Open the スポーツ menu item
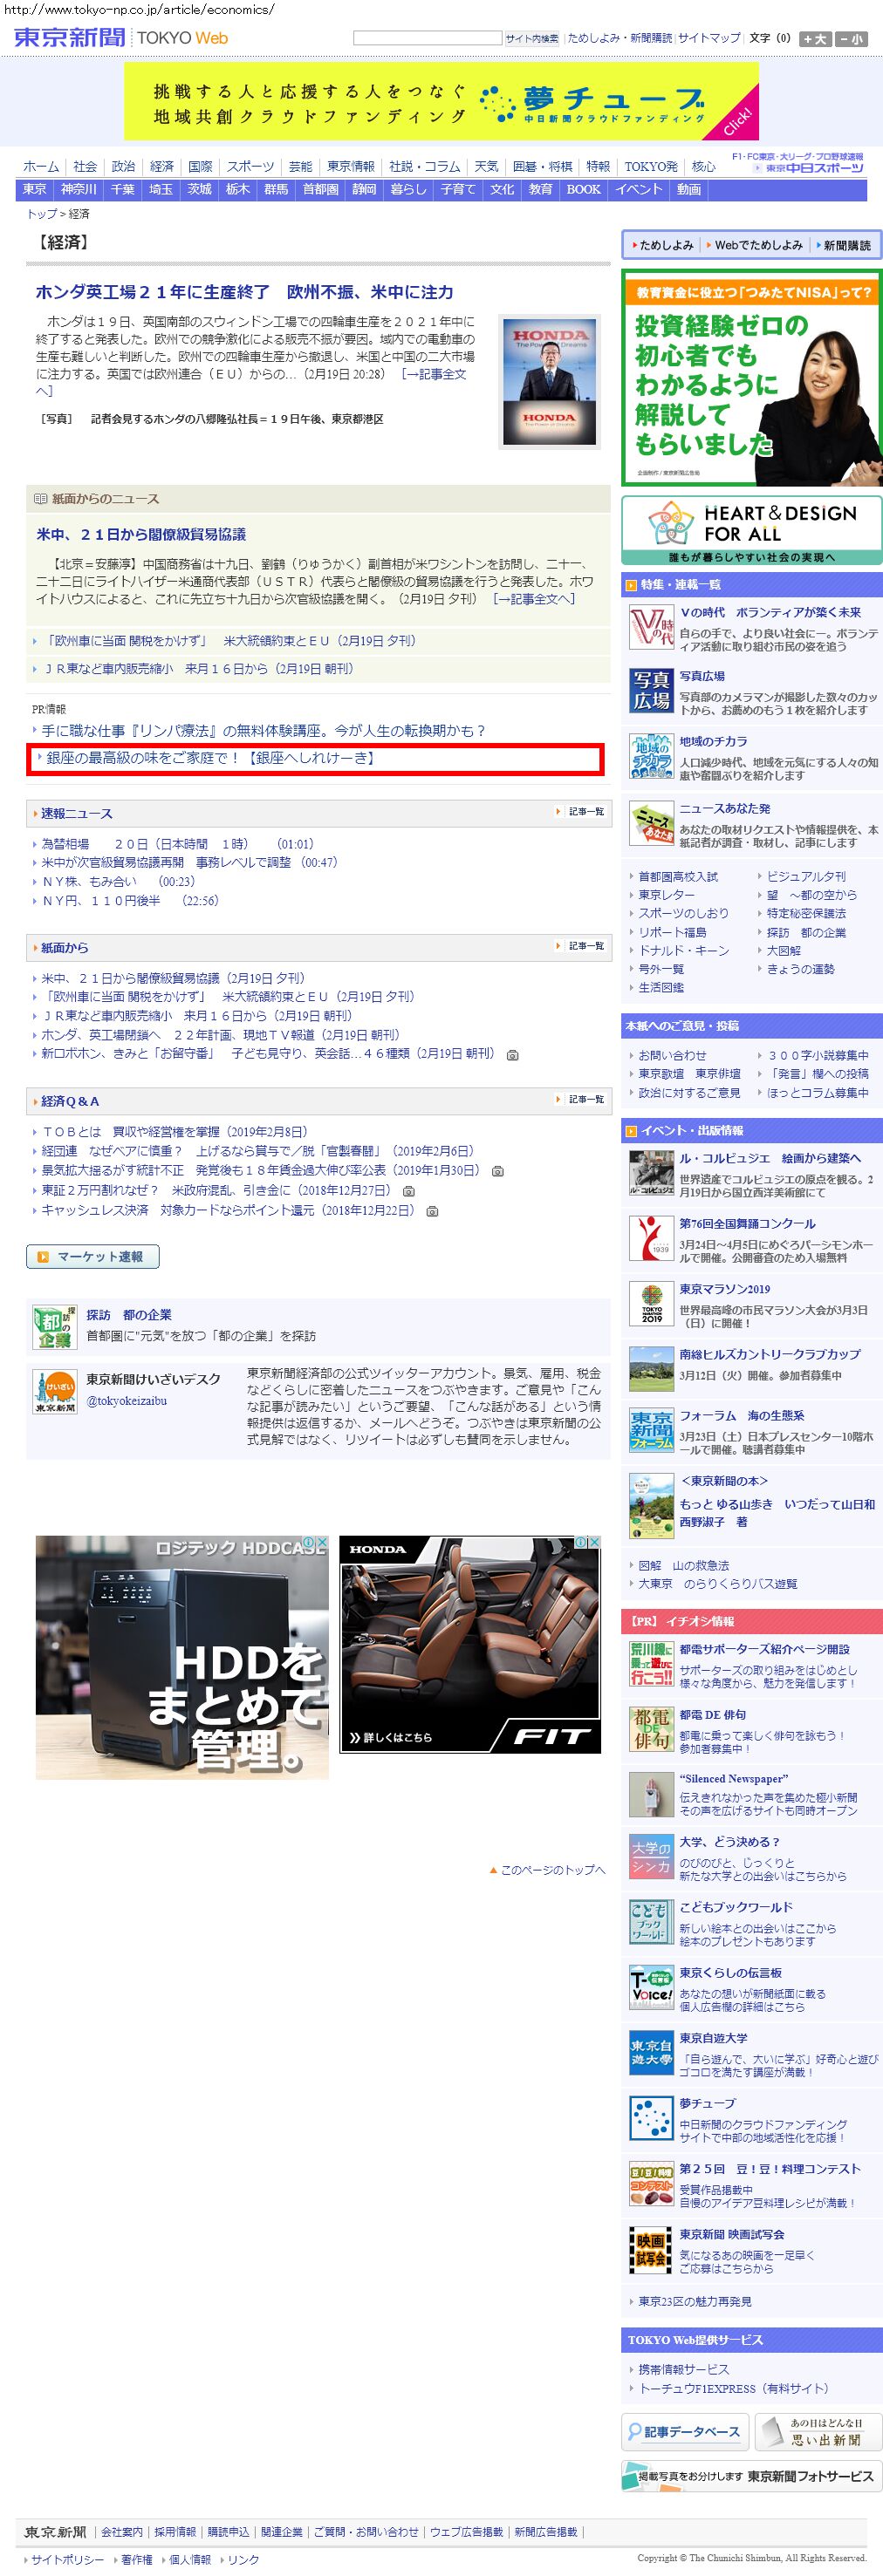Viewport: 883px width, 2576px height. 250,166
